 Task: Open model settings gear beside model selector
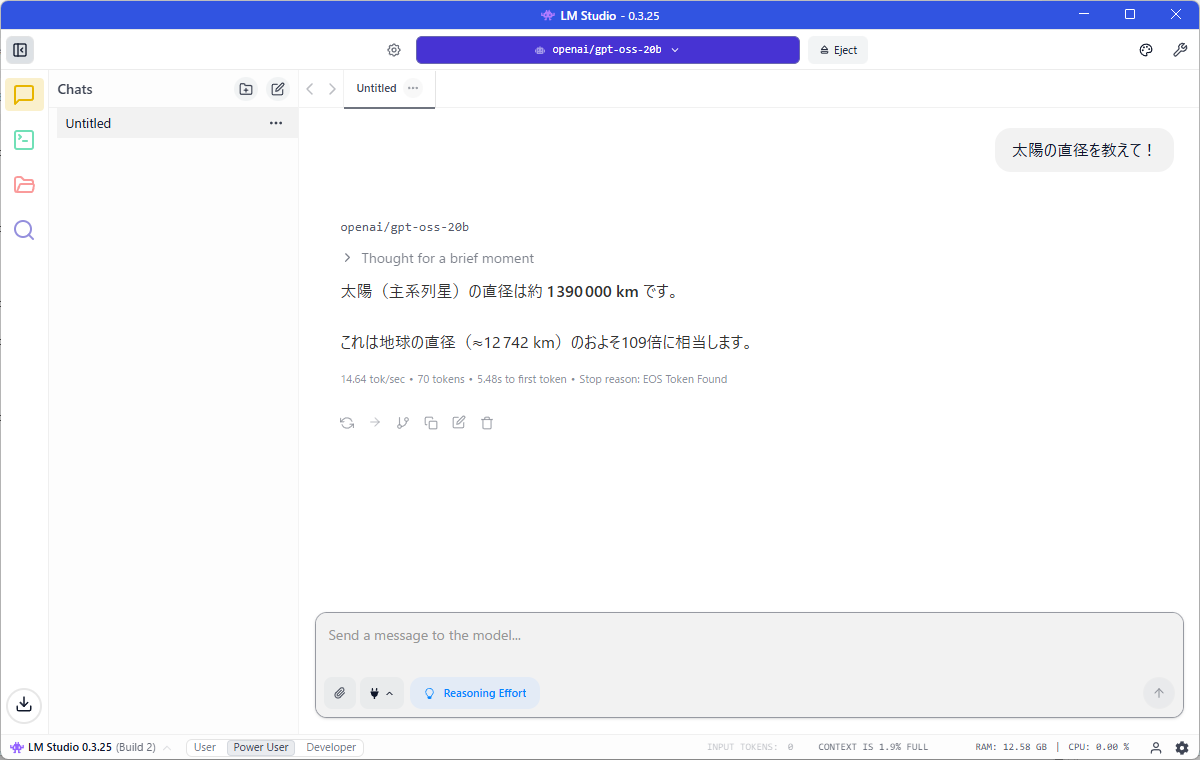[x=394, y=50]
